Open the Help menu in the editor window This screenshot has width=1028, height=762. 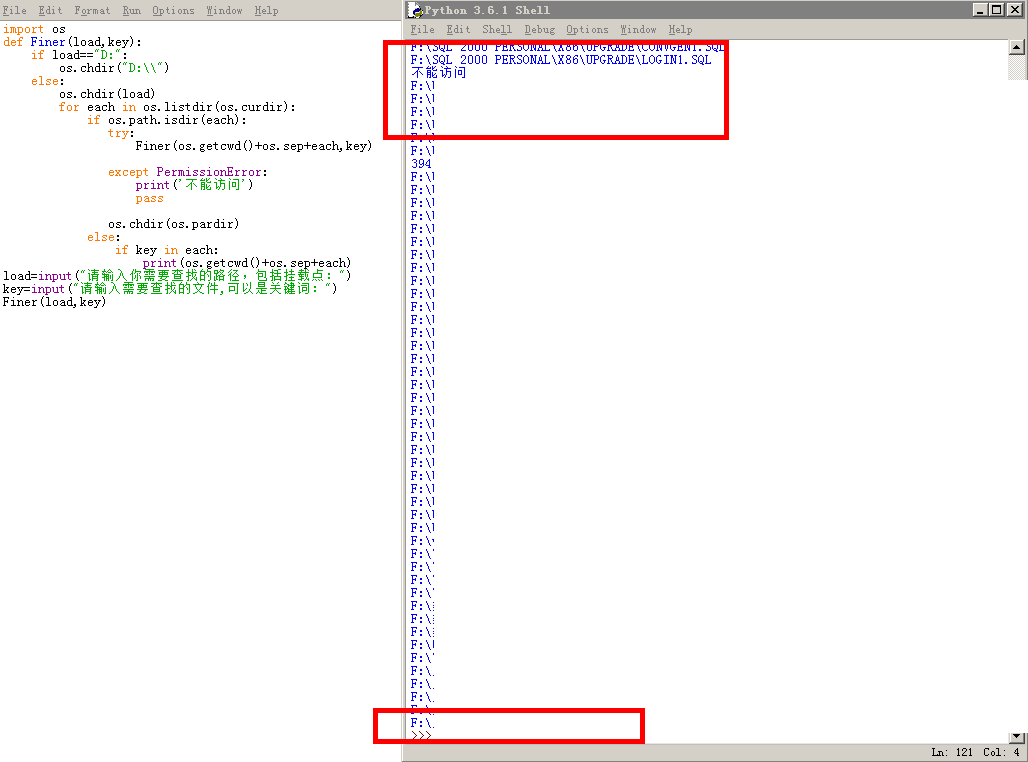[x=266, y=10]
